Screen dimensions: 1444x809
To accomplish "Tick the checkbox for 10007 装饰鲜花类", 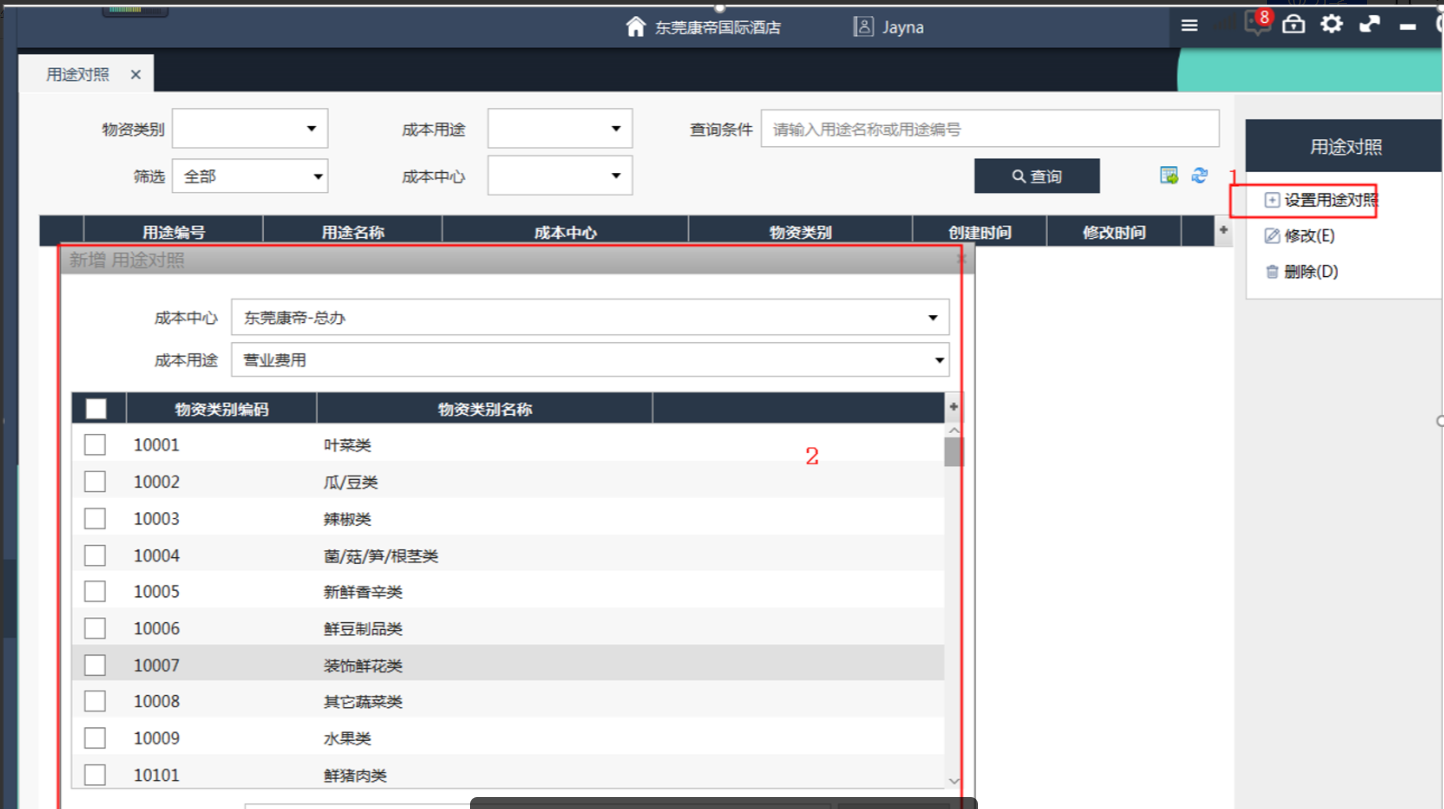I will point(95,665).
